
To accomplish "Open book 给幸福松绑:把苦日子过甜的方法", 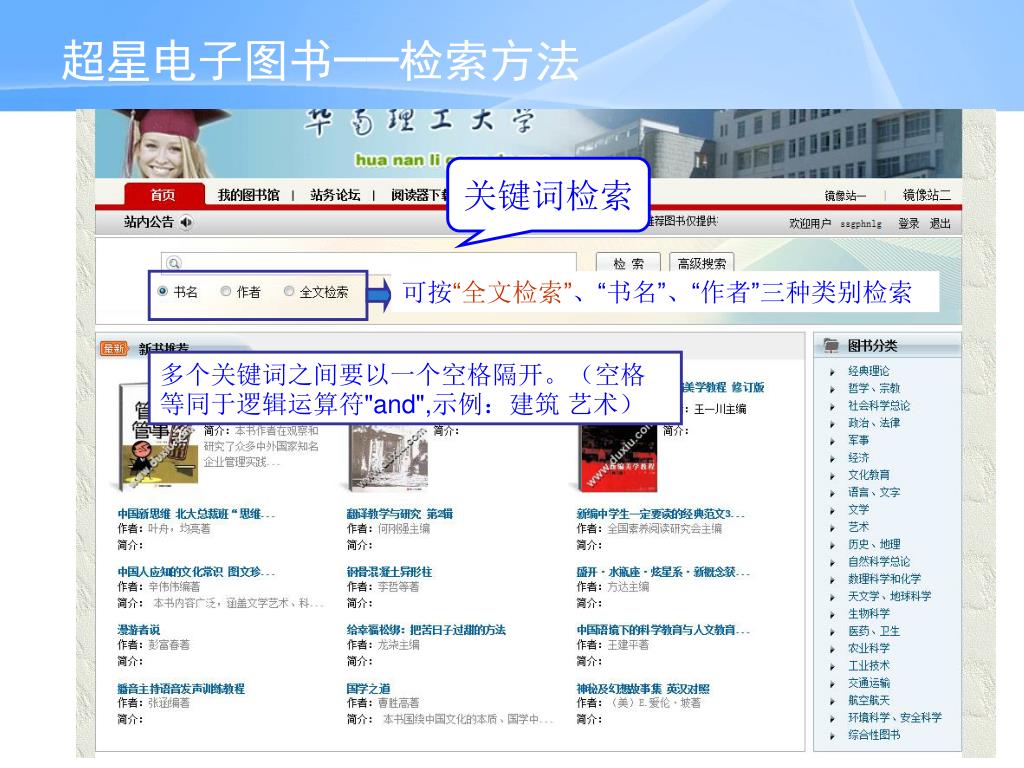I will click(x=426, y=630).
